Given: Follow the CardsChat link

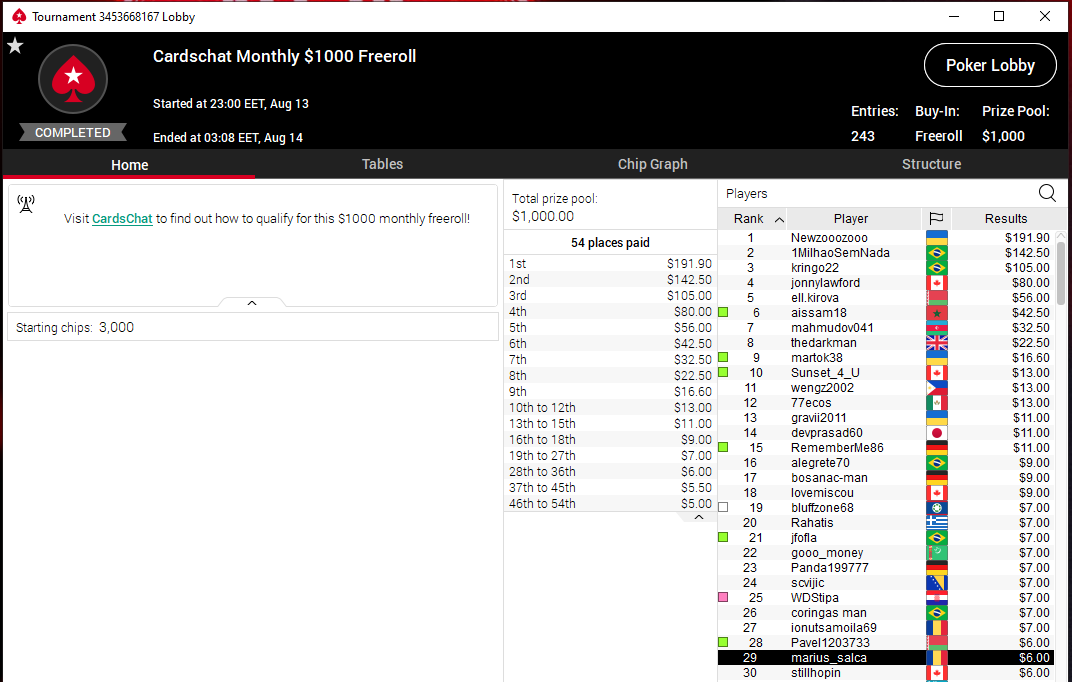Looking at the screenshot, I should coord(122,219).
